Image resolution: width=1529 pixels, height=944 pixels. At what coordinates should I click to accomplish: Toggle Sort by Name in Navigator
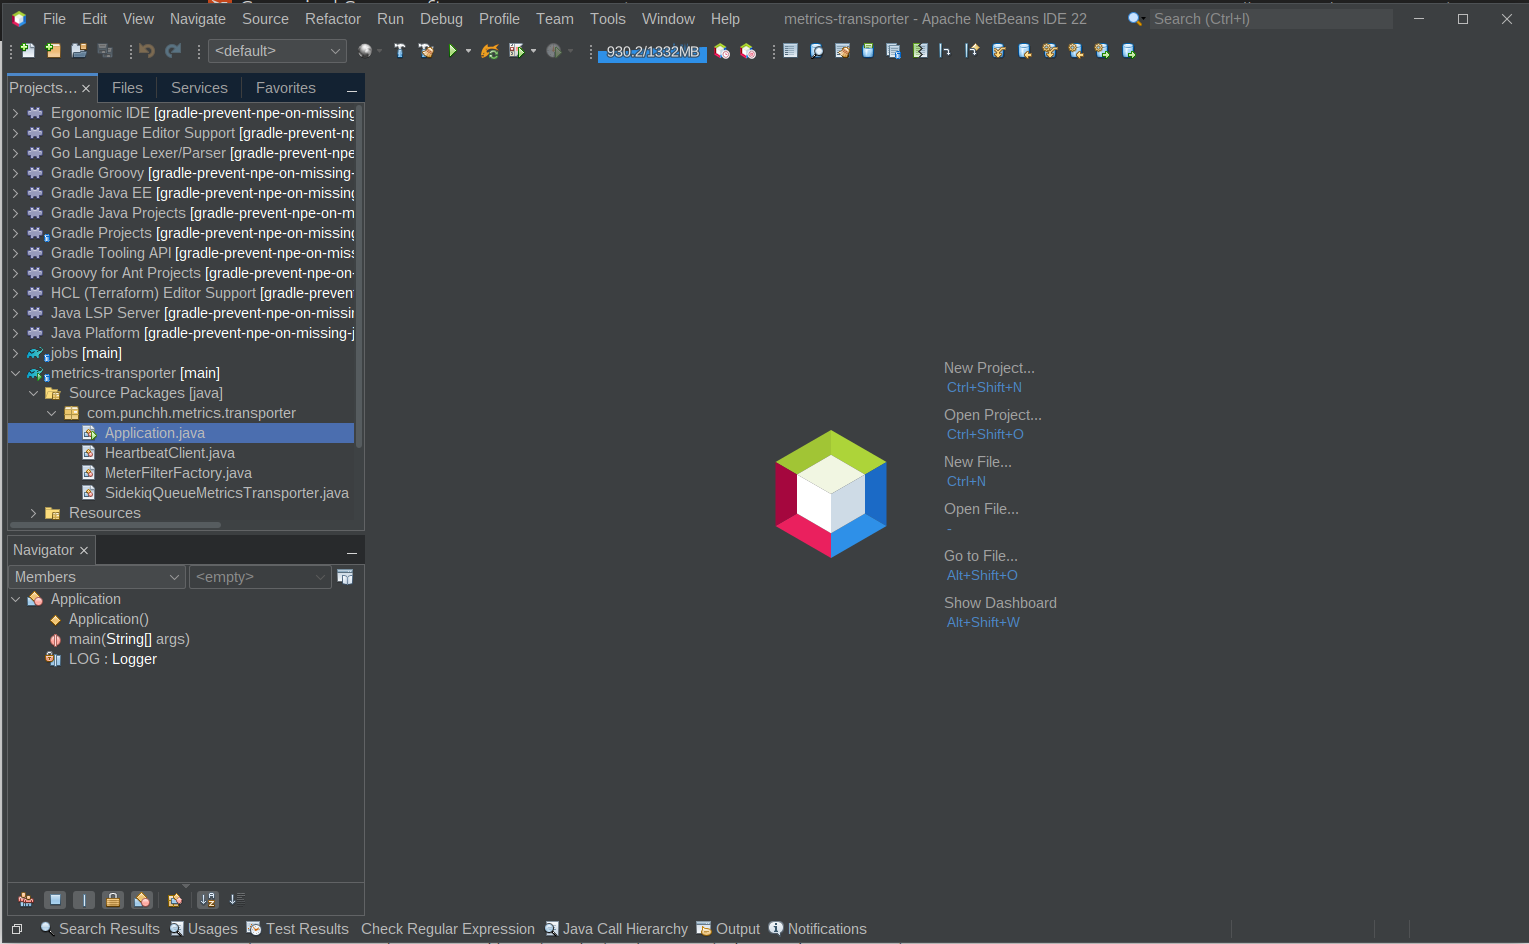[207, 900]
